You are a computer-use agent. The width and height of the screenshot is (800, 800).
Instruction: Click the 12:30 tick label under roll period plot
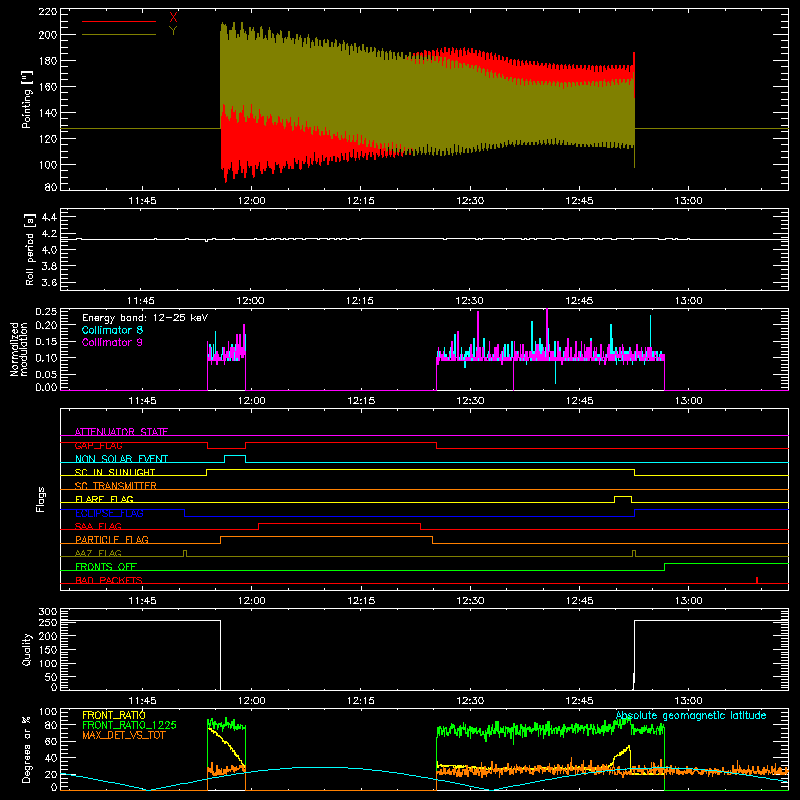(x=469, y=301)
